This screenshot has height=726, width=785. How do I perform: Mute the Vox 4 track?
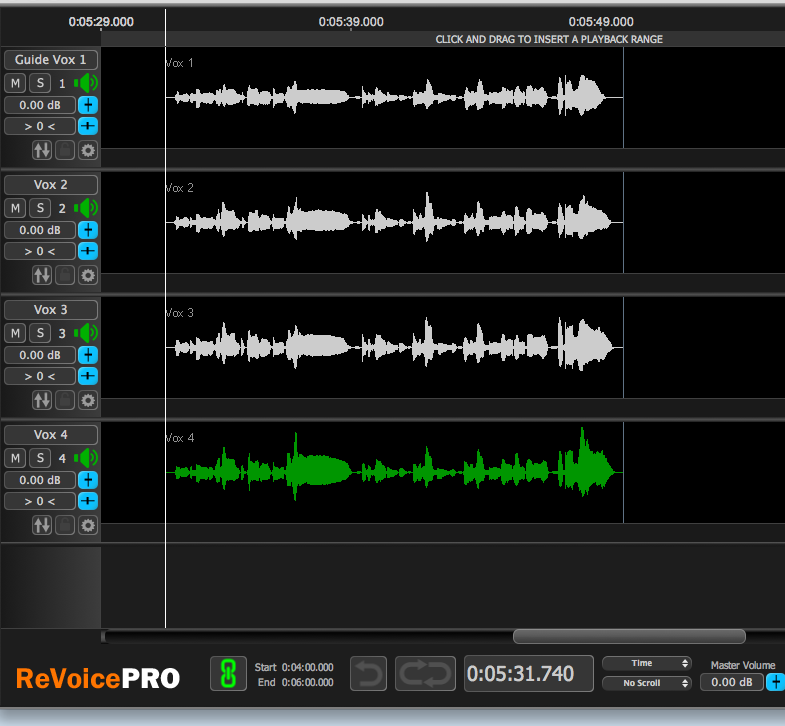pos(16,458)
